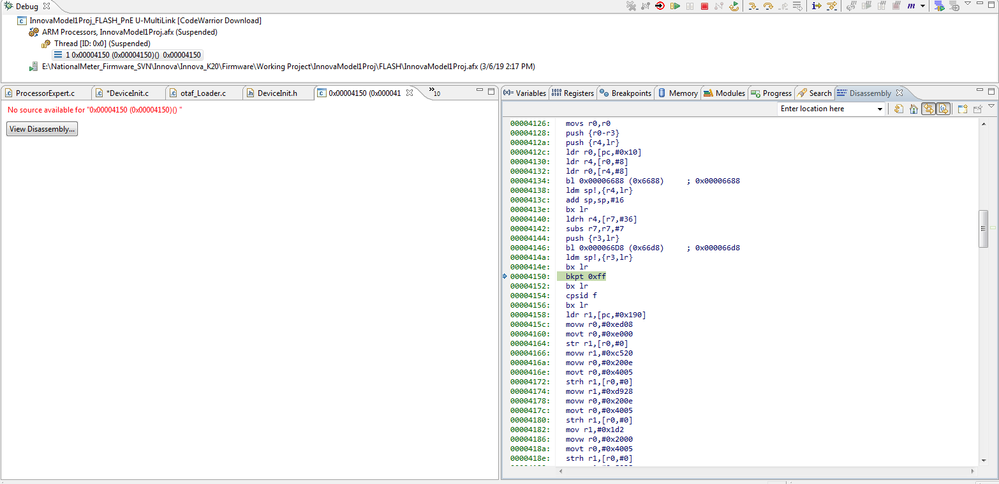The width and height of the screenshot is (999, 484).
Task: Open the otaf_Loader.c editor tab
Action: [203, 93]
